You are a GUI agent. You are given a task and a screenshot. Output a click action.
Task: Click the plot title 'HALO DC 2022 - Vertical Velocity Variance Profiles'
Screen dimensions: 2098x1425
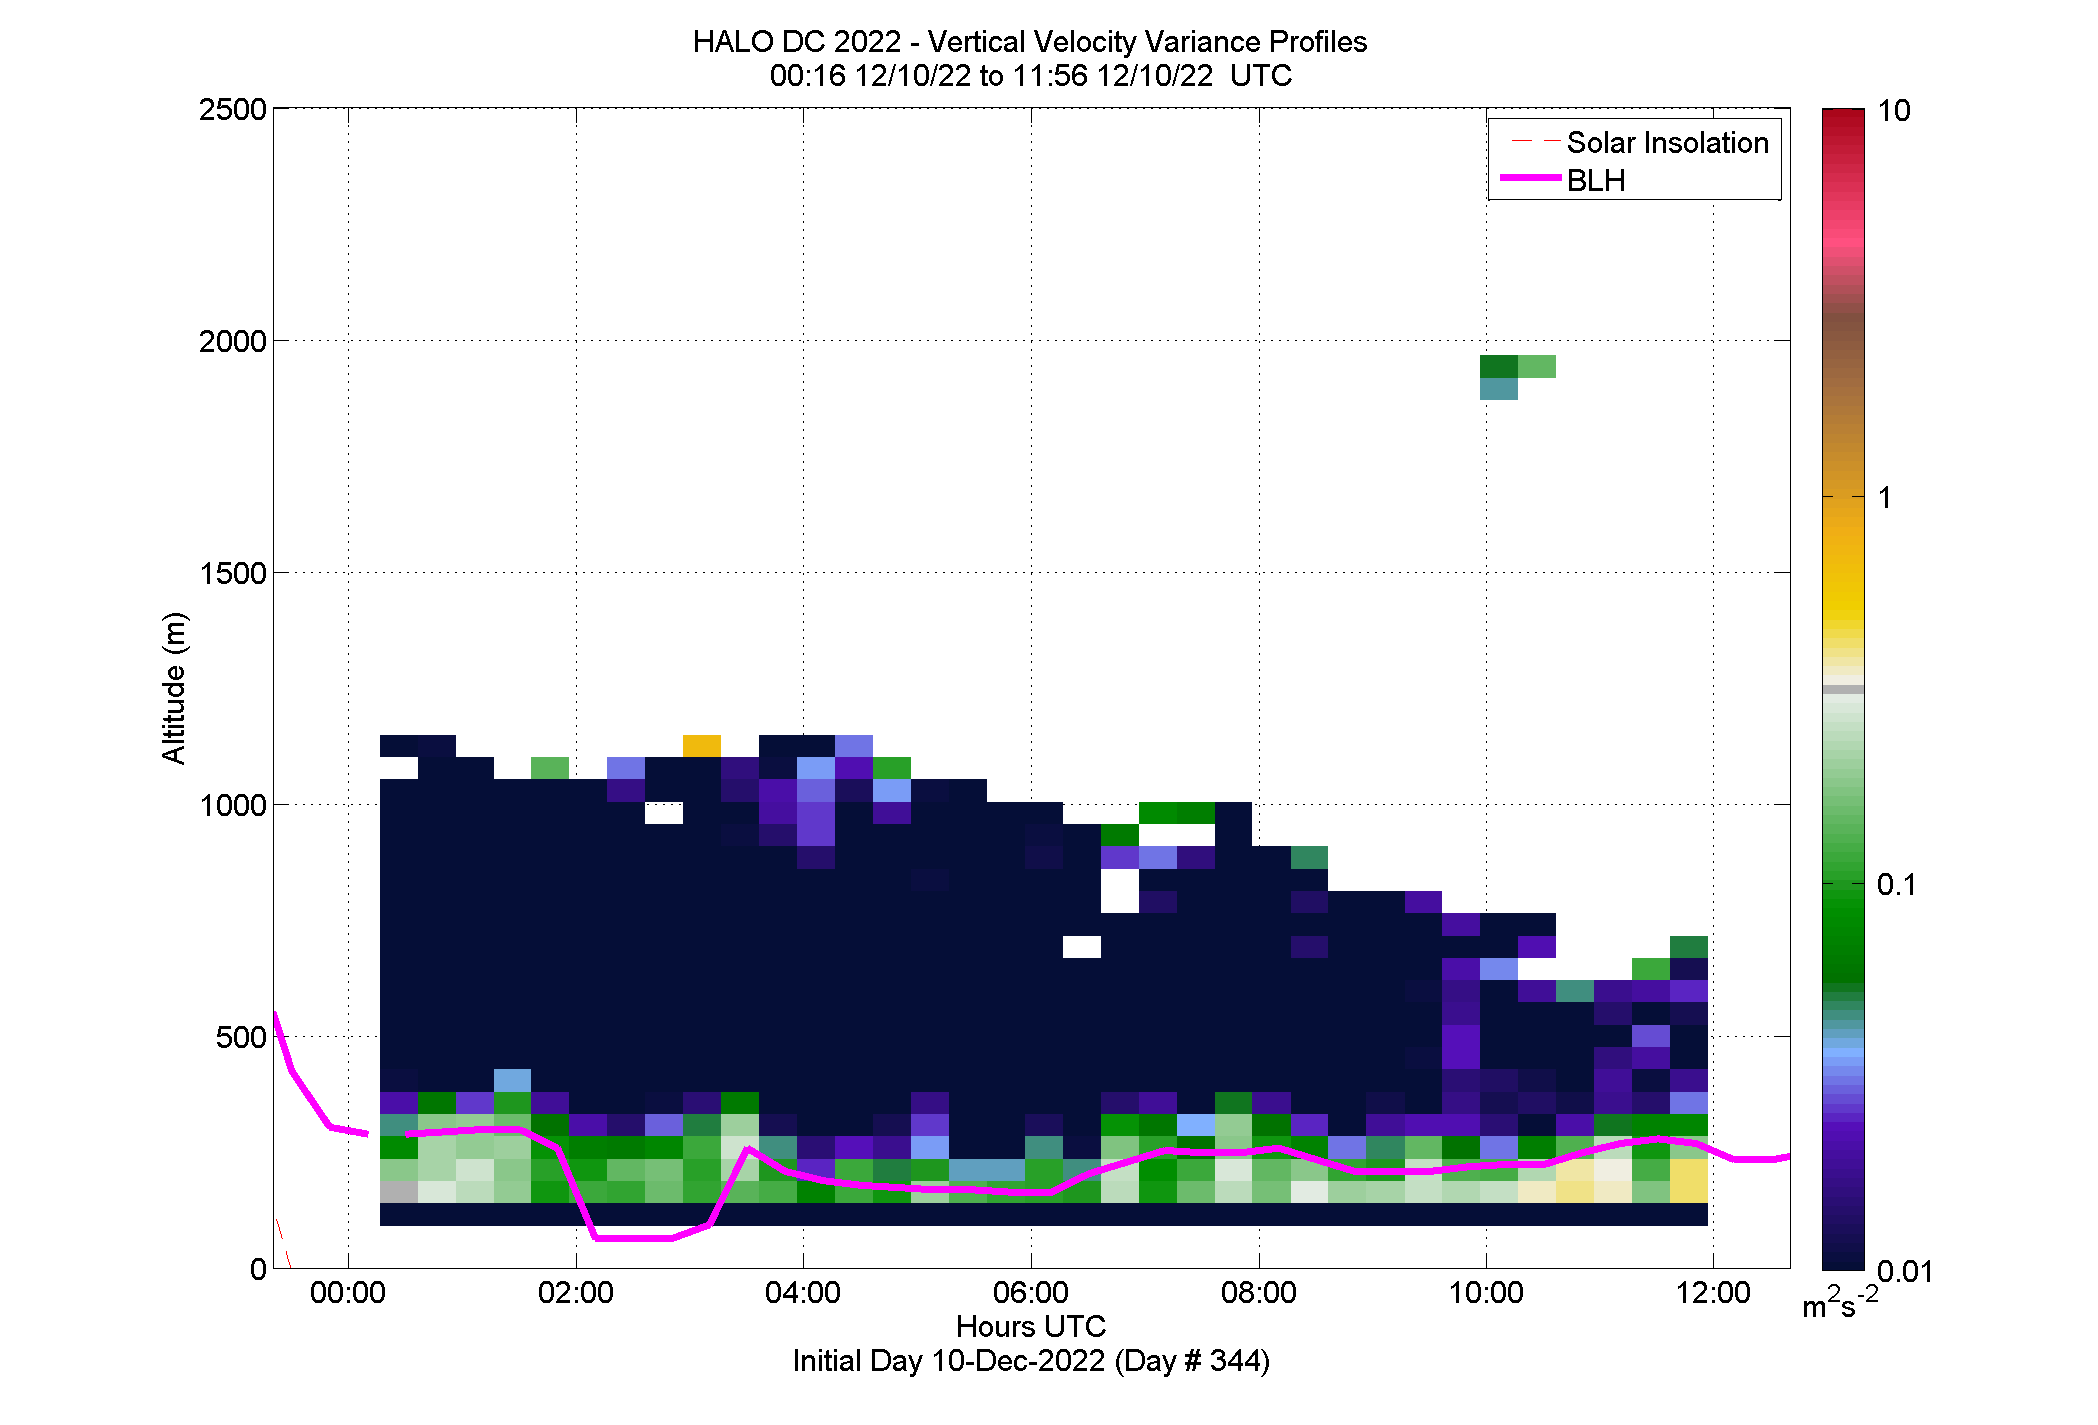click(x=1030, y=42)
